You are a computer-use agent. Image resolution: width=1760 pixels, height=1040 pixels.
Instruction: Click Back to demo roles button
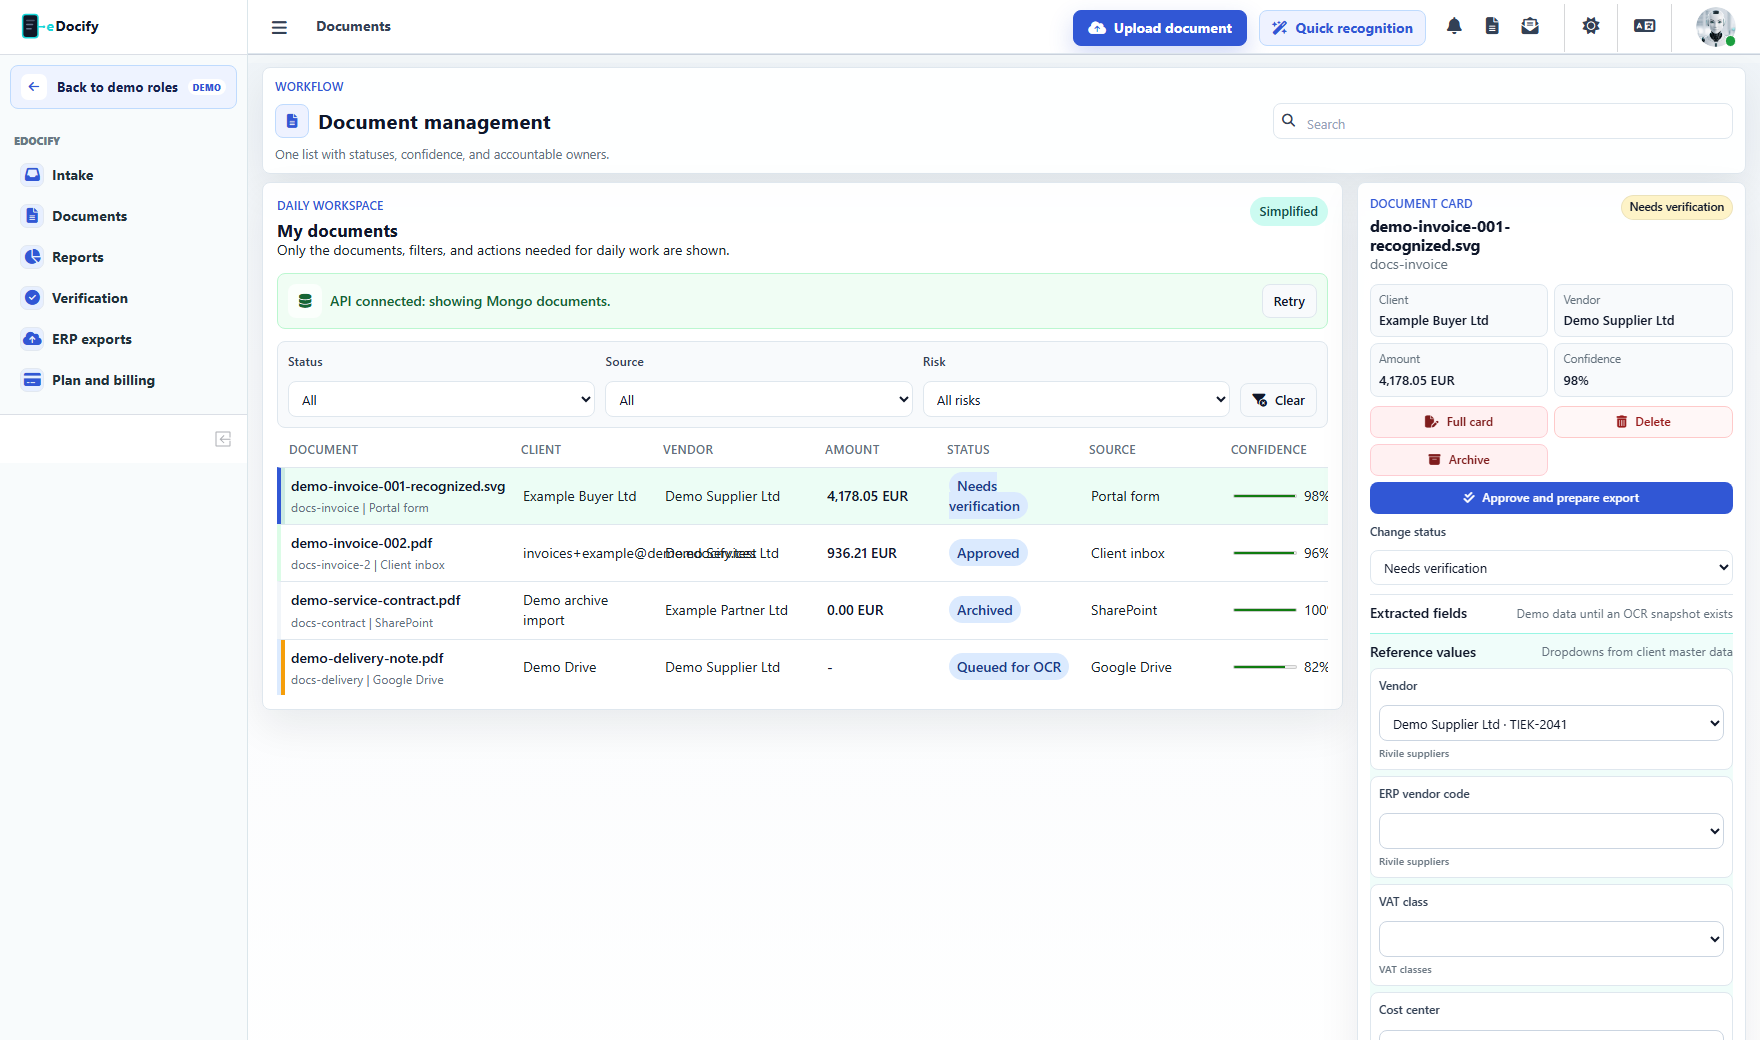123,87
